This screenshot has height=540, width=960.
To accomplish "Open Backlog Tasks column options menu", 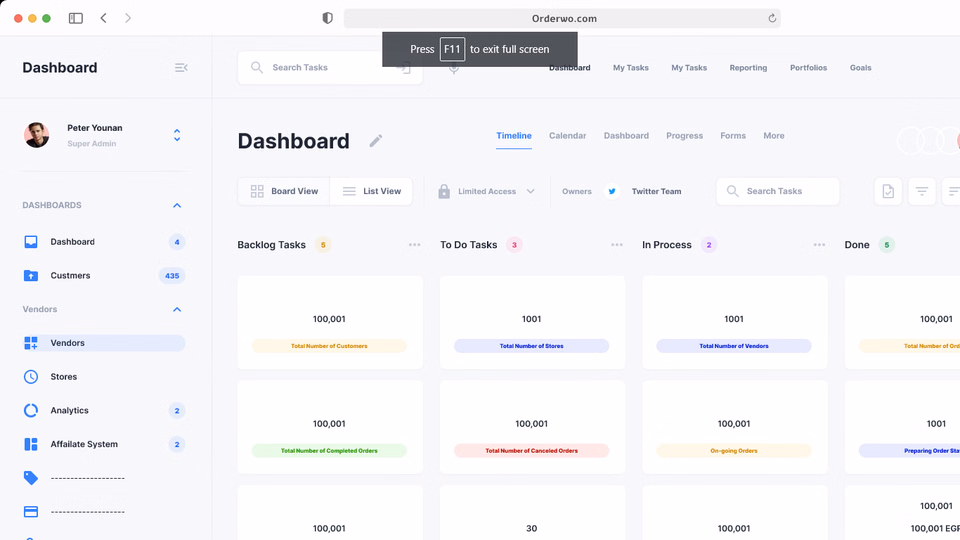I will [x=414, y=245].
